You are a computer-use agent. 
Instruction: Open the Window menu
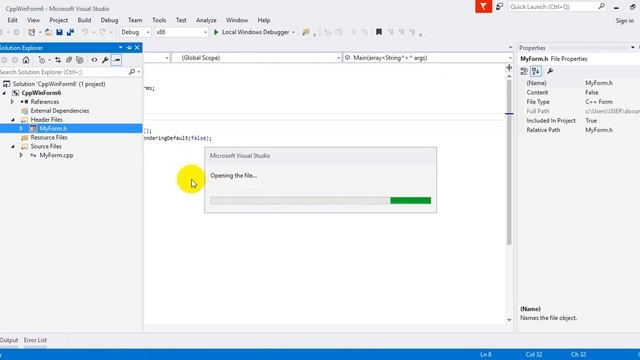237,20
